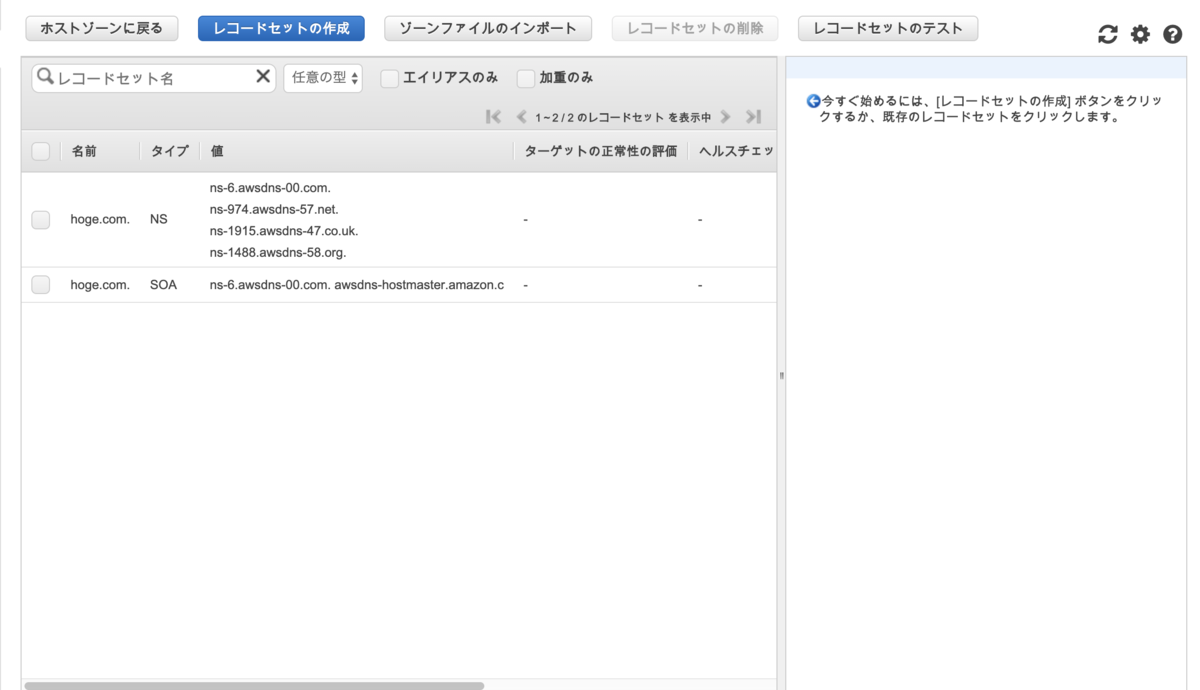Clear the record set name search with the X

262,76
